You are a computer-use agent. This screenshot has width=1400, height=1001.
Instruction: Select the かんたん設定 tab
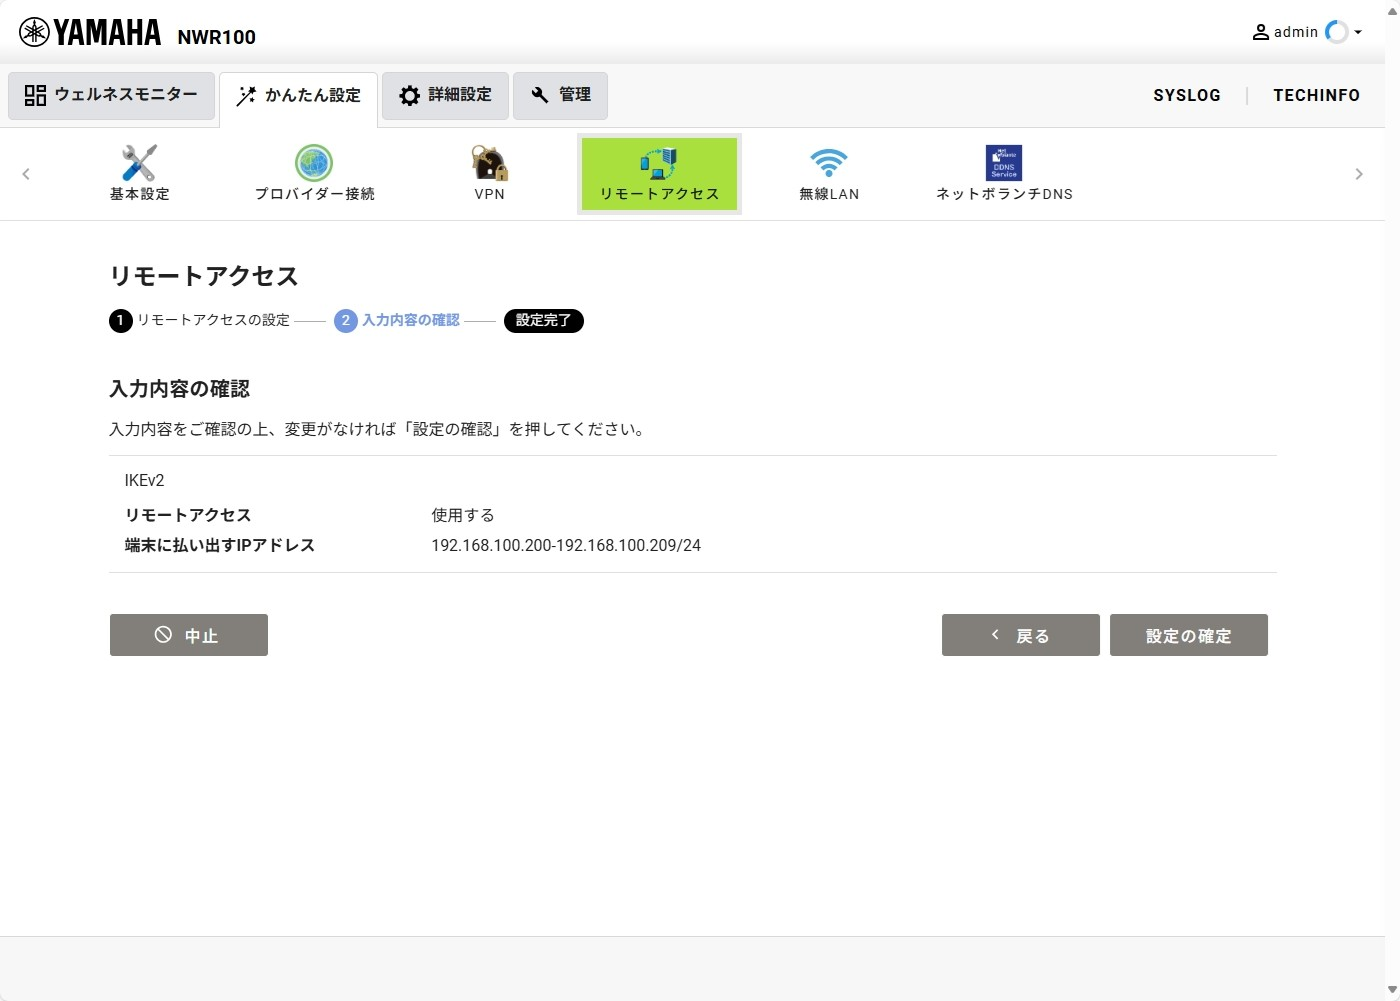tap(298, 95)
